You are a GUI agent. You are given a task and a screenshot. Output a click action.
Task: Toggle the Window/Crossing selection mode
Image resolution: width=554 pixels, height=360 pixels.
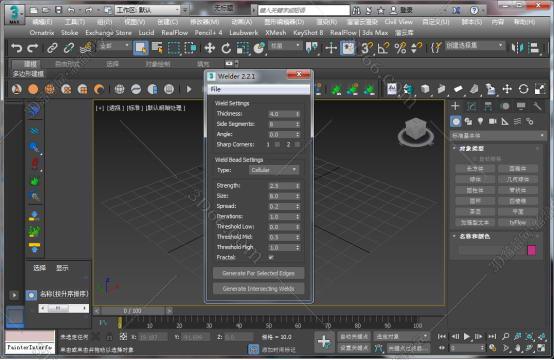click(x=190, y=48)
